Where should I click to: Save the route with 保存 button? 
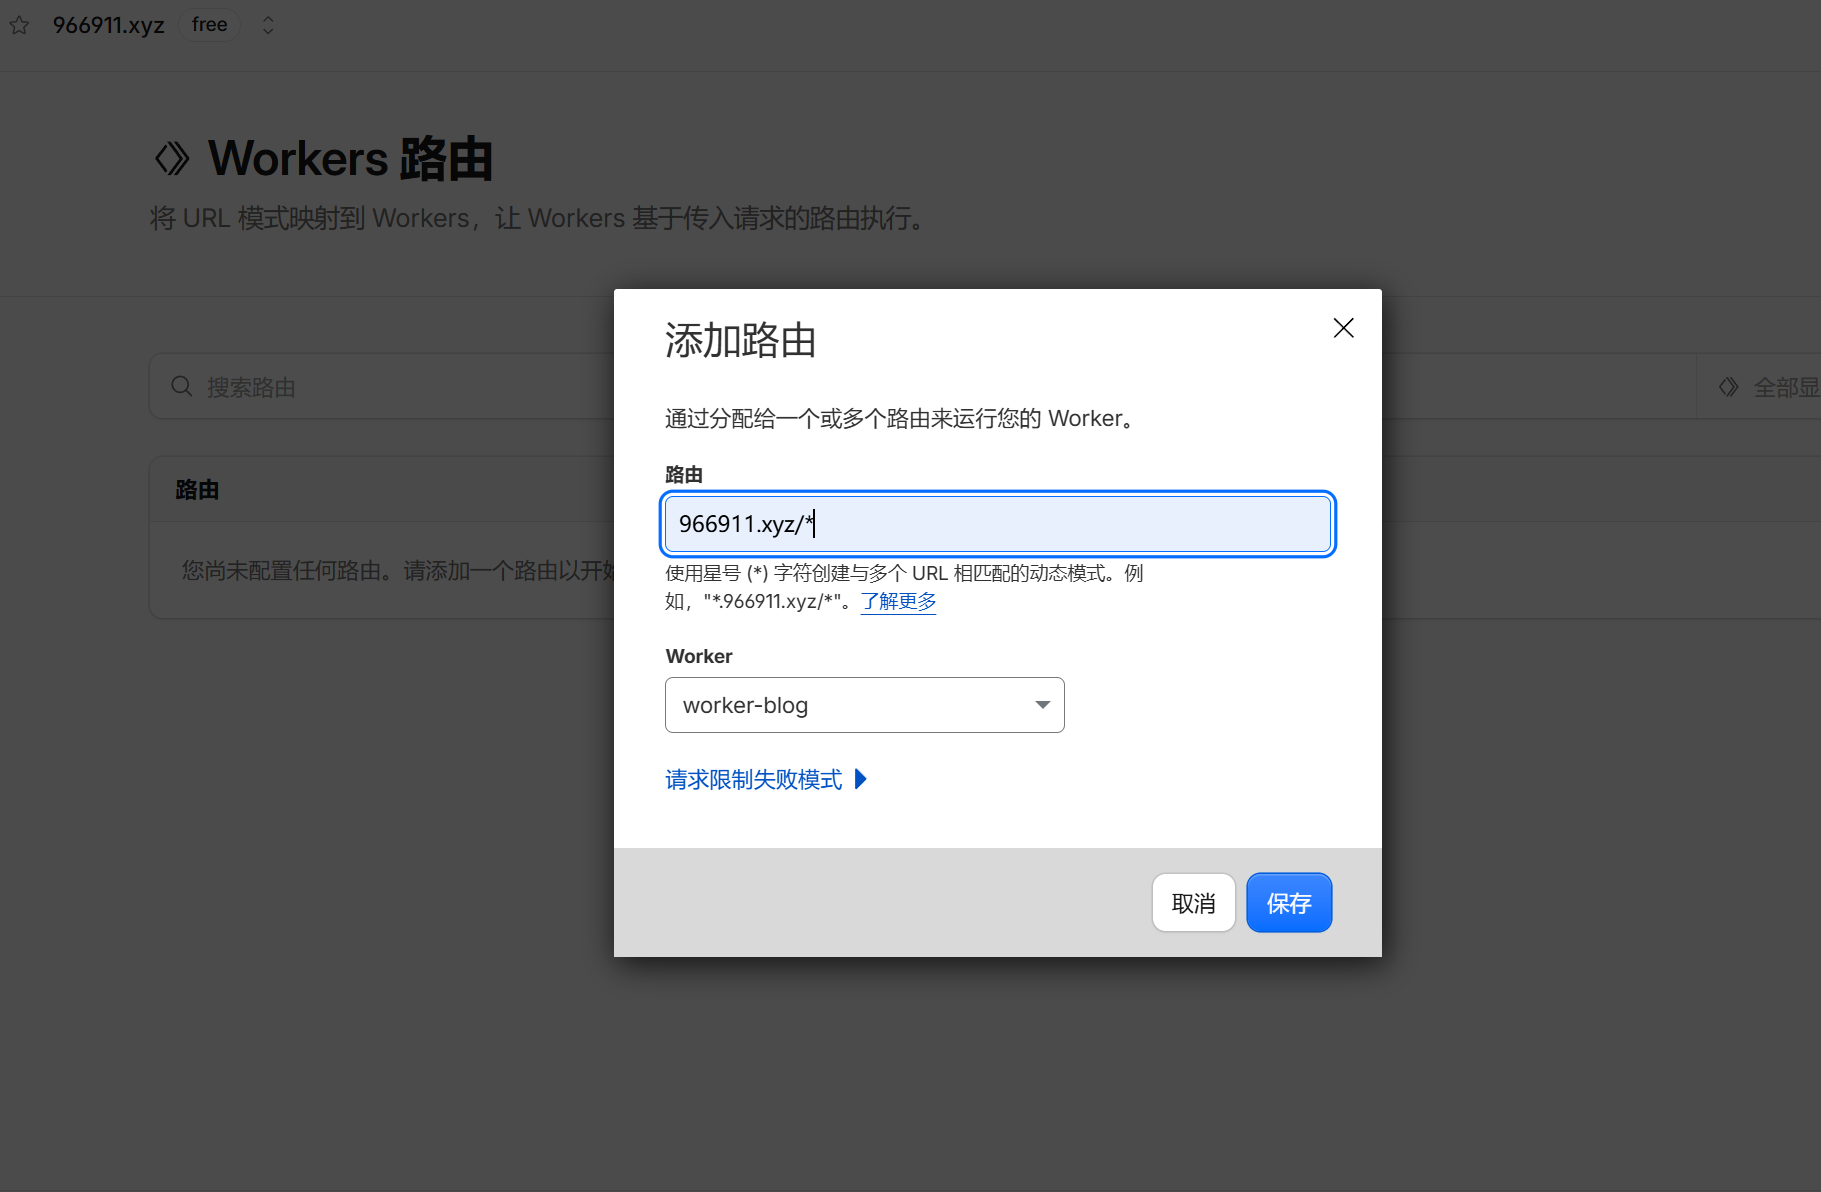coord(1288,903)
